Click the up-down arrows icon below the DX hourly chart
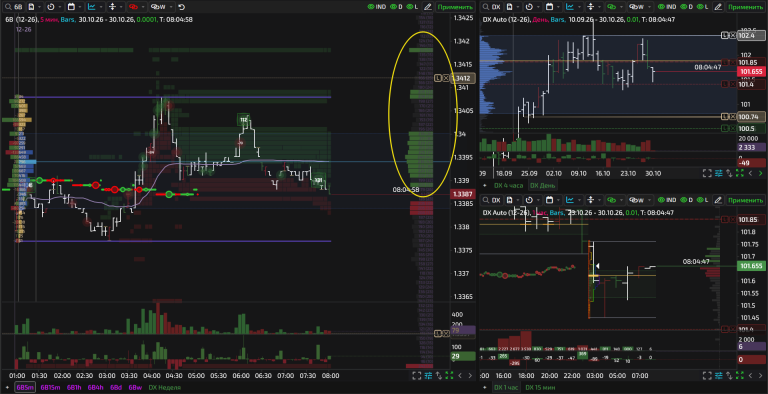This screenshot has width=768, height=394. [729, 376]
